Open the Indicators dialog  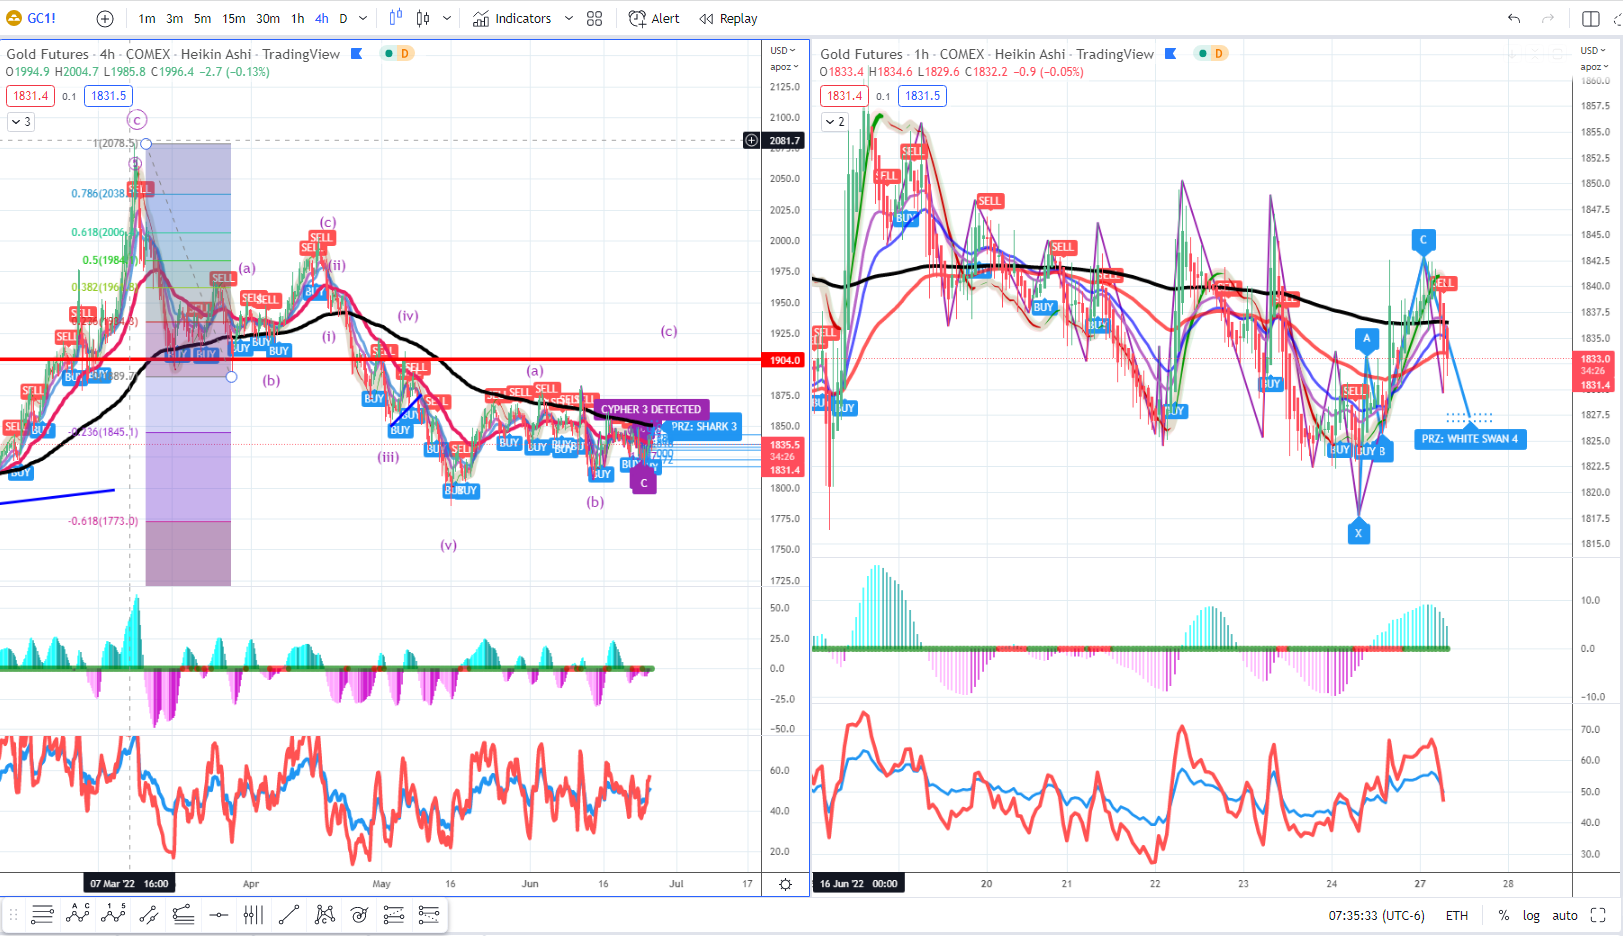point(512,18)
